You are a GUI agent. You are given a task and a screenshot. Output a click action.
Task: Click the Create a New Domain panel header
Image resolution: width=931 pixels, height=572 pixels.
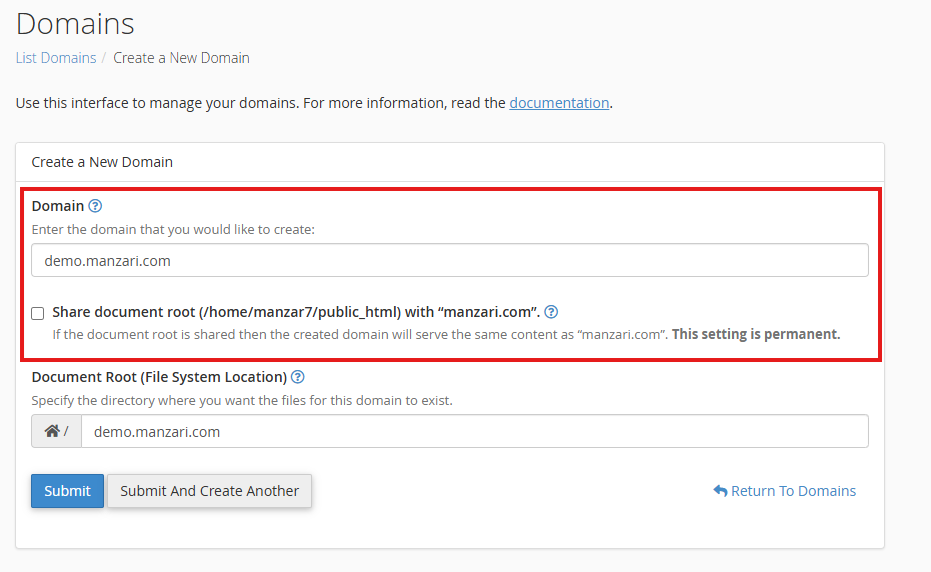pos(102,162)
